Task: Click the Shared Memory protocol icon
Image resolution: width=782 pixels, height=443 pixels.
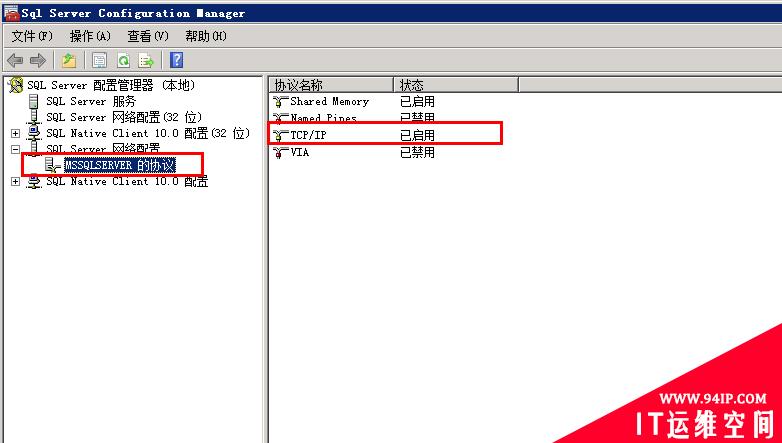Action: (281, 102)
